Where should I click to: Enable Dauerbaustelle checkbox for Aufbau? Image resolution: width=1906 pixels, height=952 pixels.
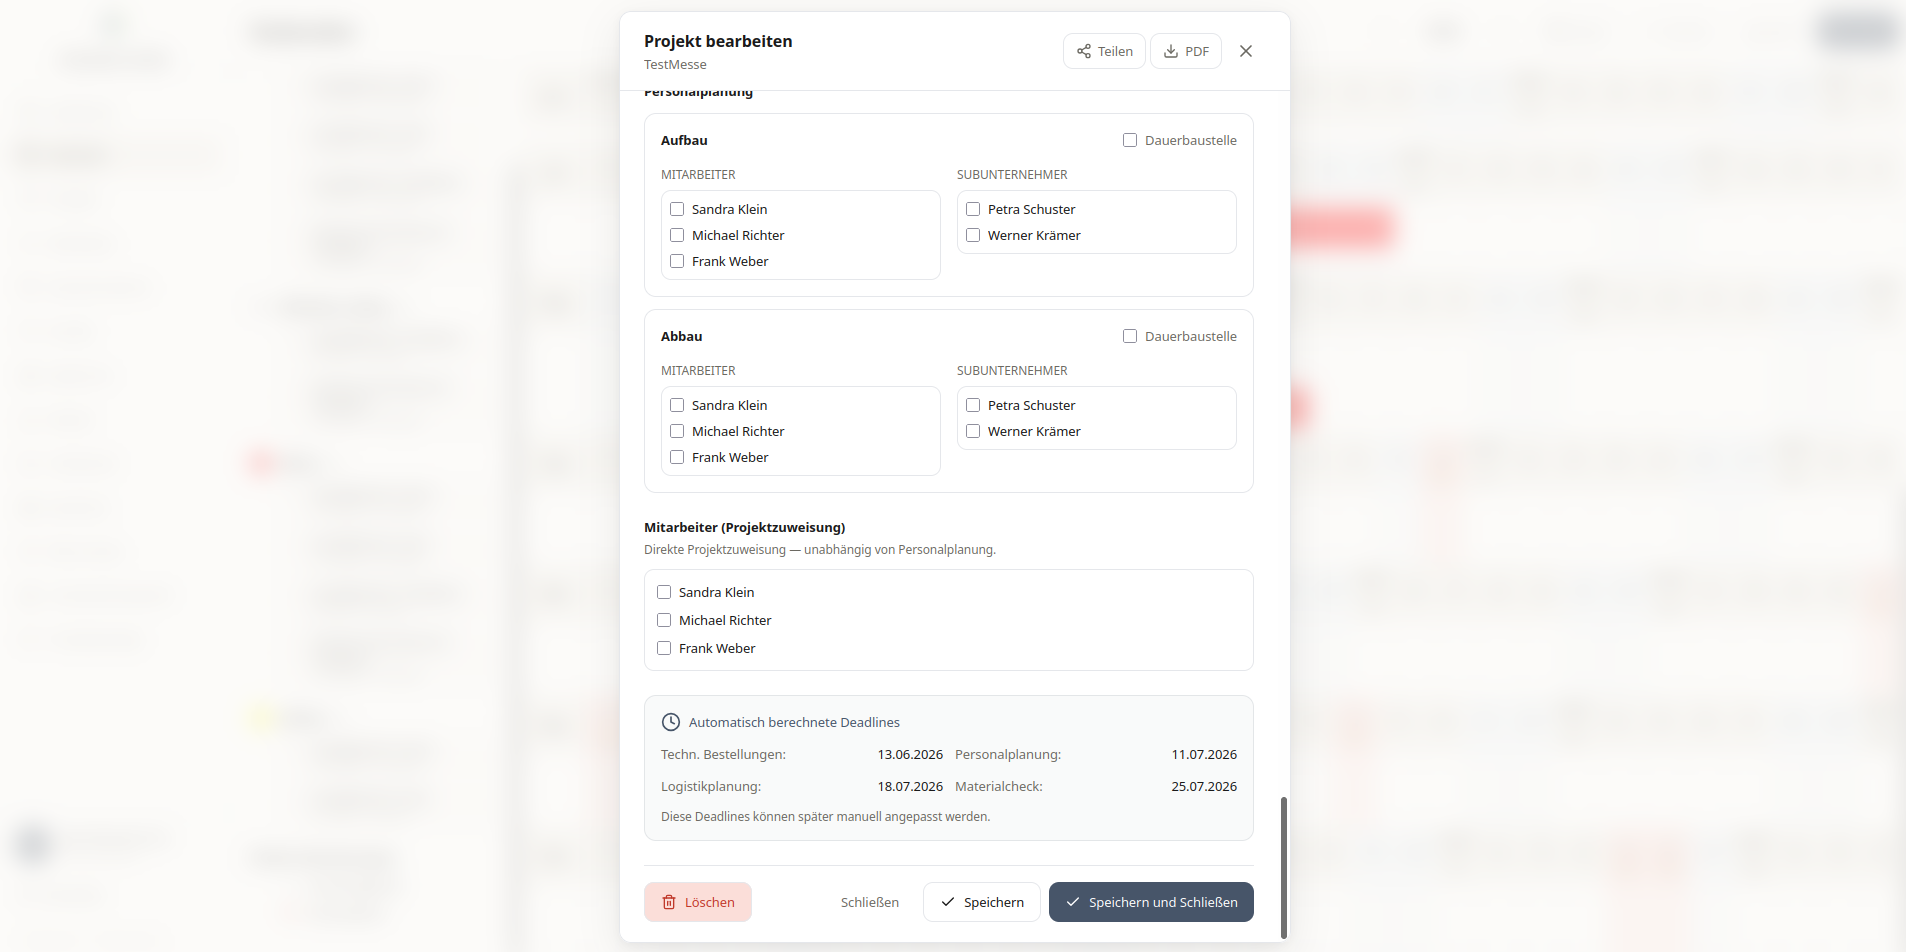(x=1130, y=140)
